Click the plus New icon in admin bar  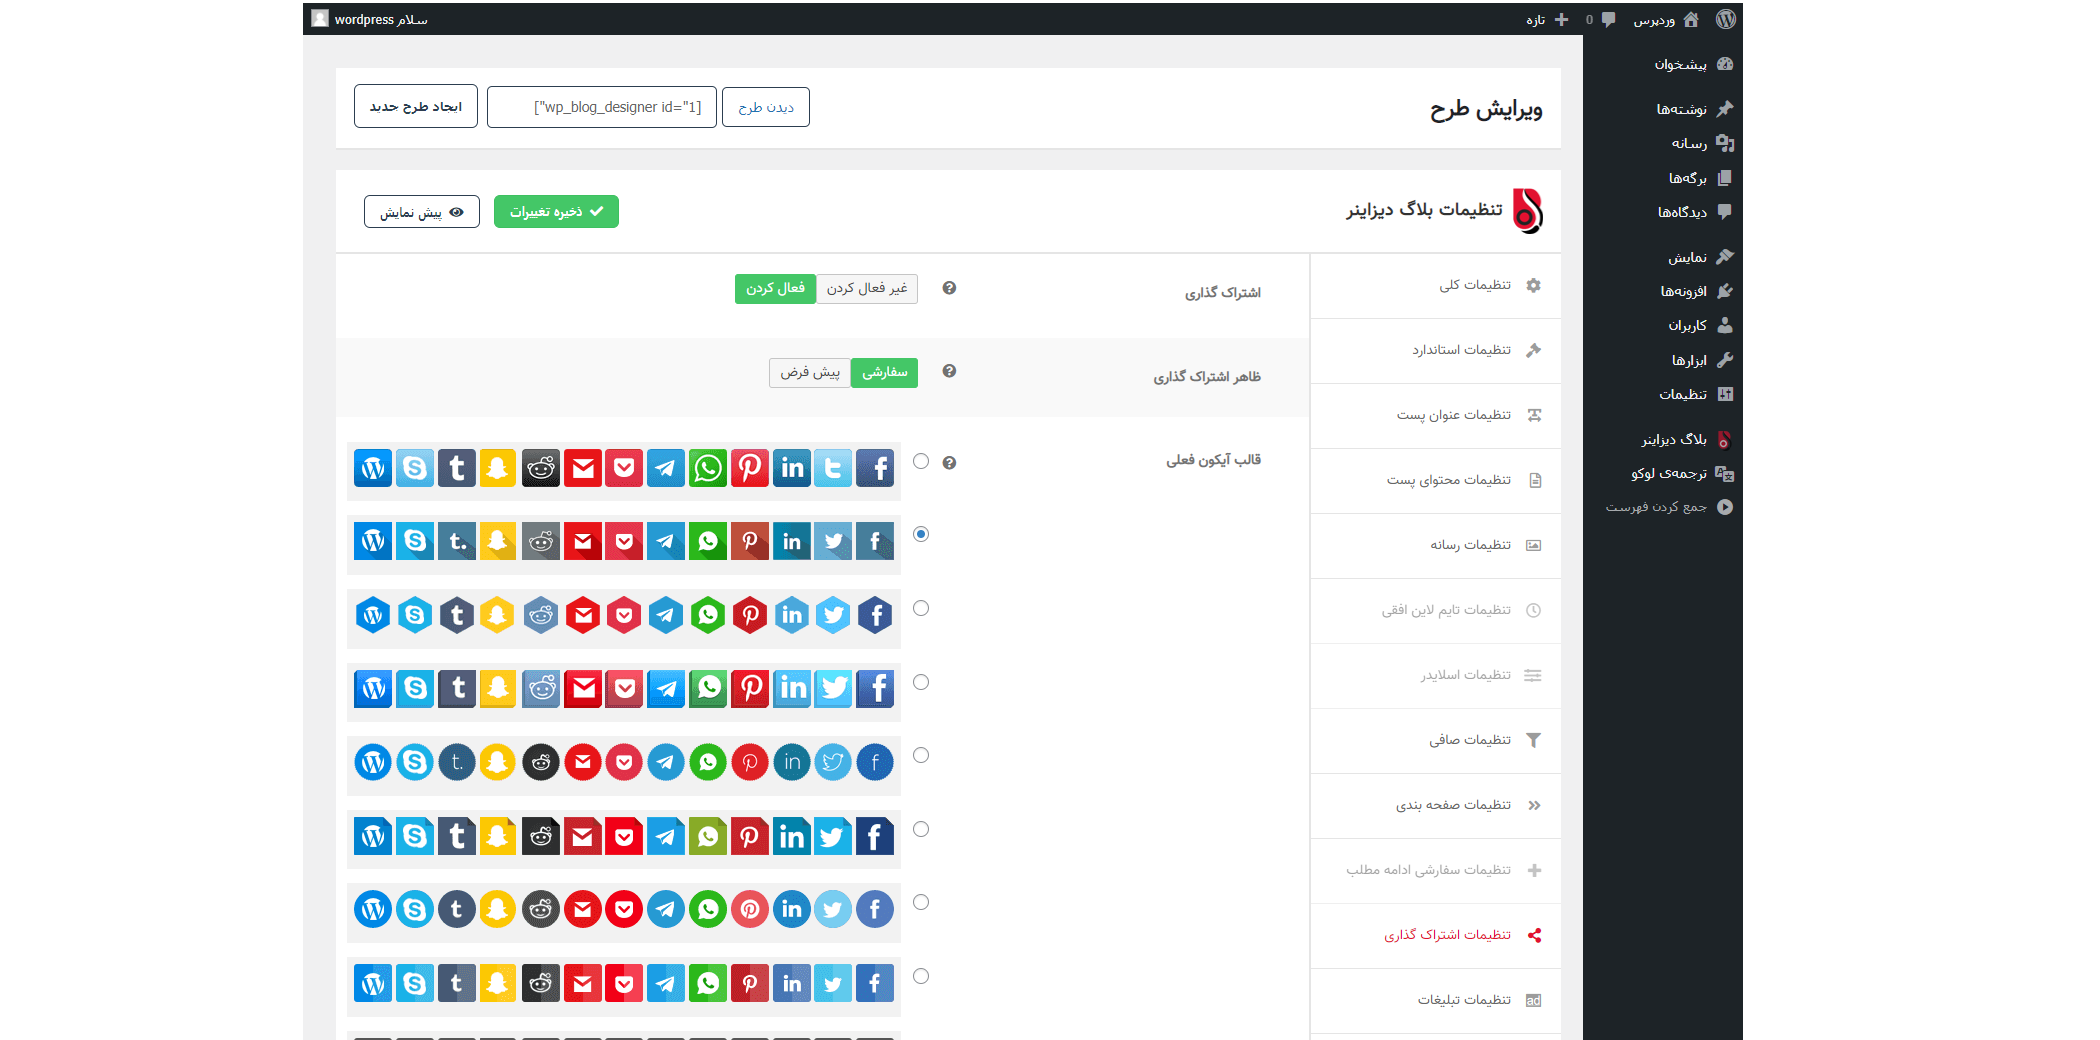tap(1562, 19)
